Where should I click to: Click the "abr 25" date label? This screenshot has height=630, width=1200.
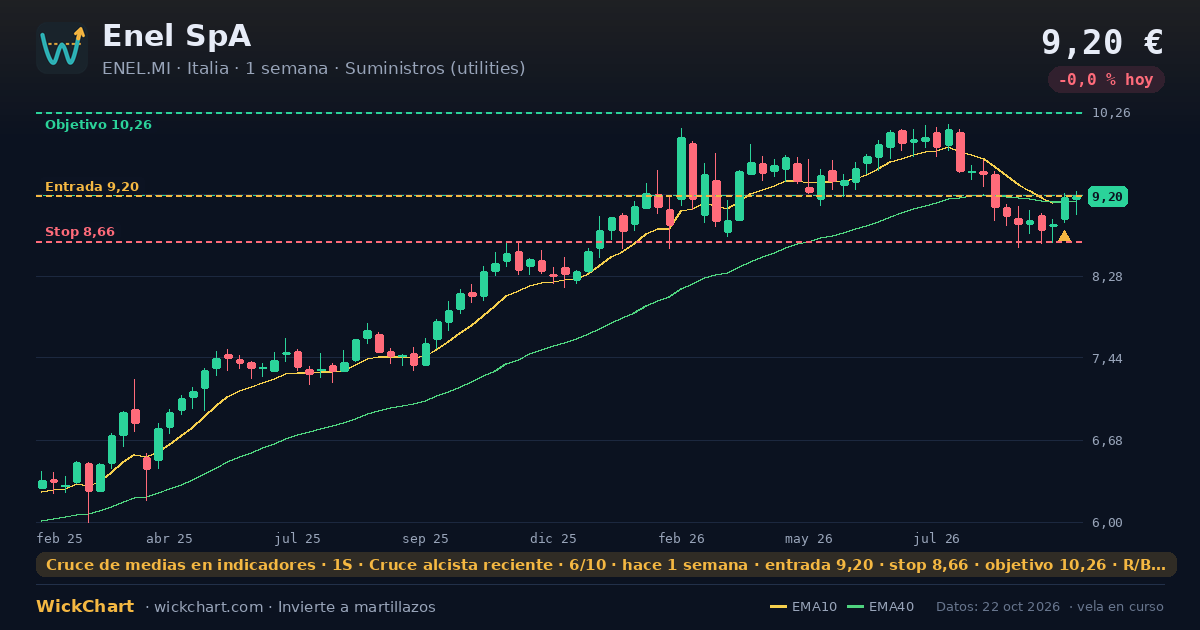(x=169, y=538)
